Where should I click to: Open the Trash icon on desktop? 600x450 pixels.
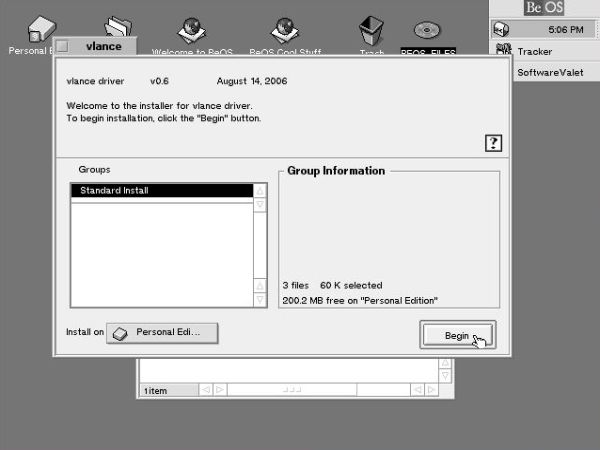coord(371,31)
